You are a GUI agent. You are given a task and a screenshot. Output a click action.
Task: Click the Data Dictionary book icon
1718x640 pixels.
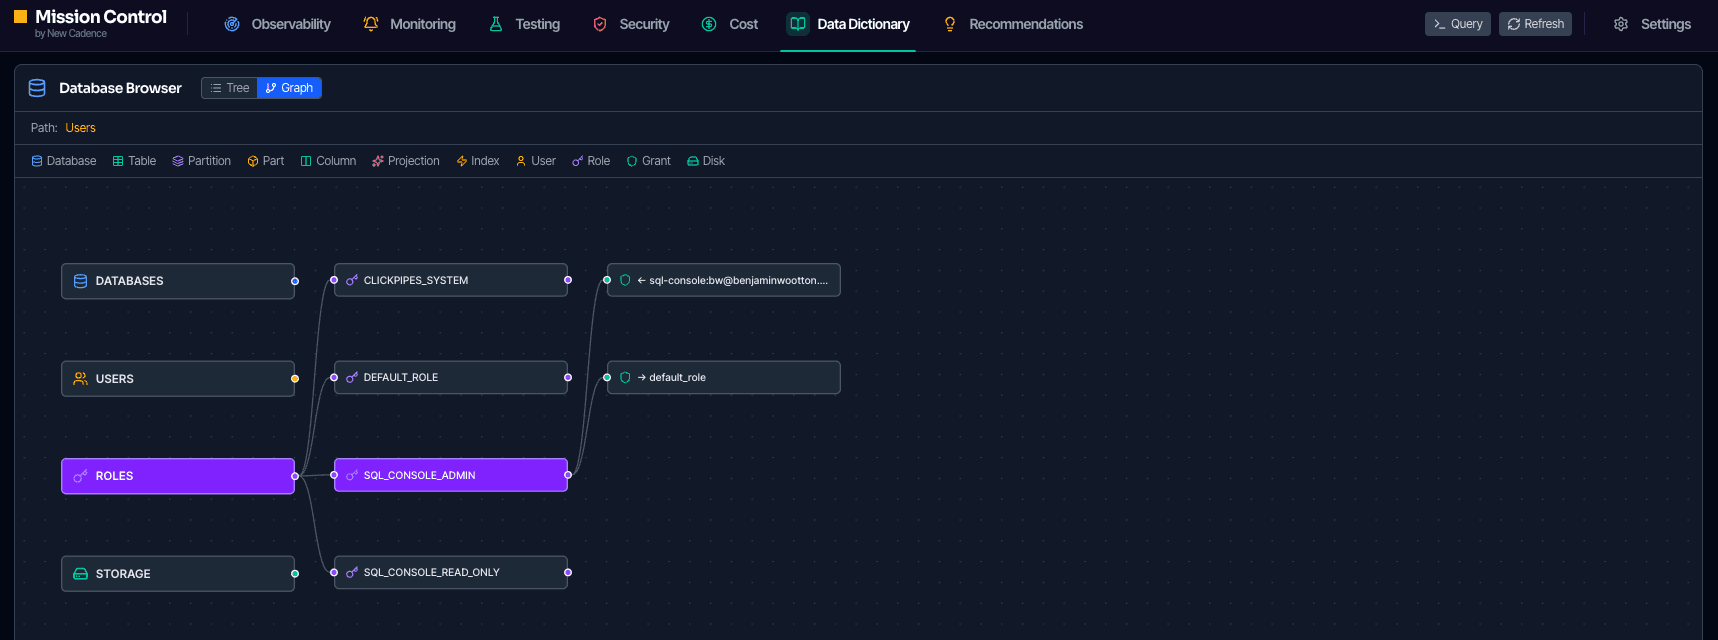click(x=798, y=24)
